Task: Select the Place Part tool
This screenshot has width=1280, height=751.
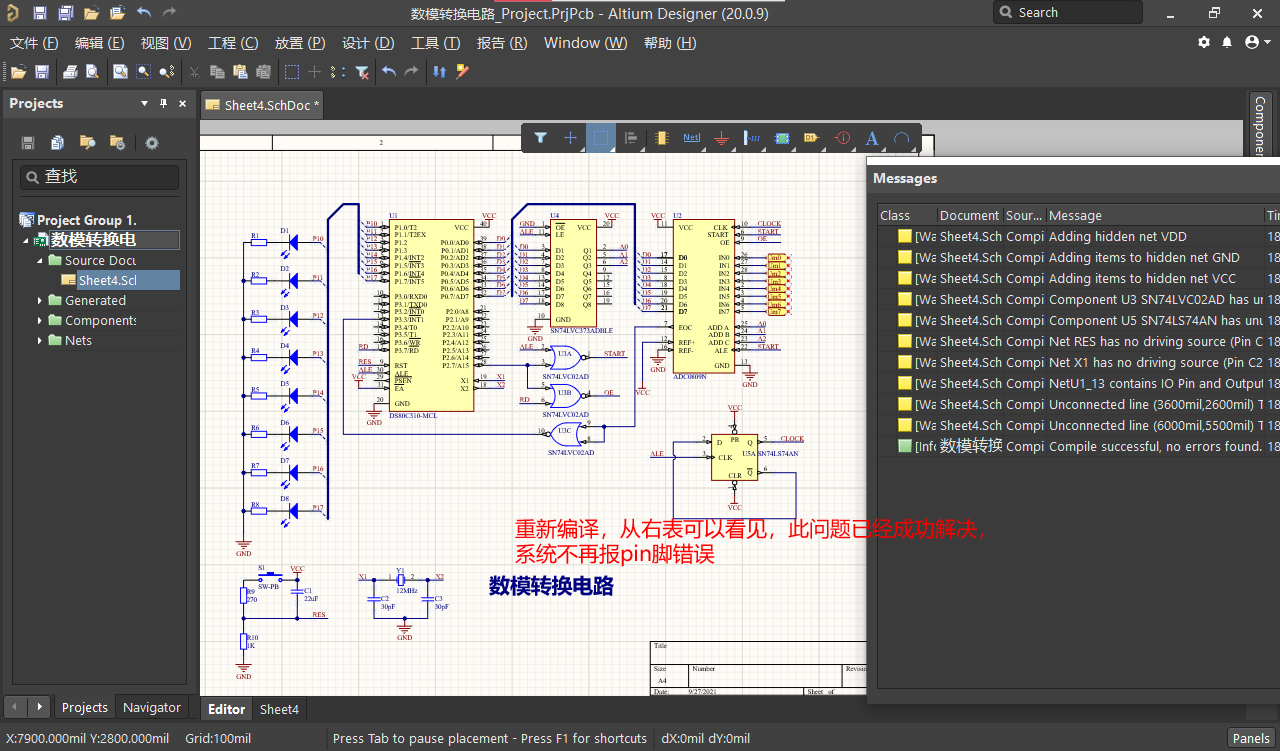Action: tap(662, 138)
